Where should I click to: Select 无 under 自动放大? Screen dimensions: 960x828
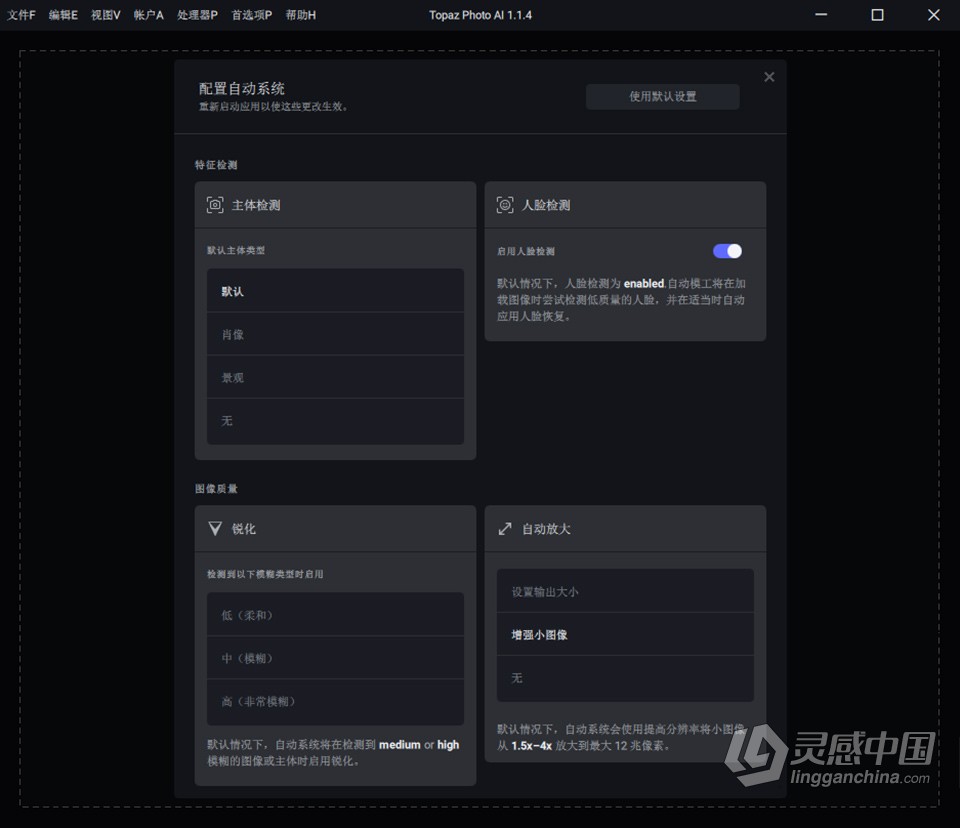point(625,679)
